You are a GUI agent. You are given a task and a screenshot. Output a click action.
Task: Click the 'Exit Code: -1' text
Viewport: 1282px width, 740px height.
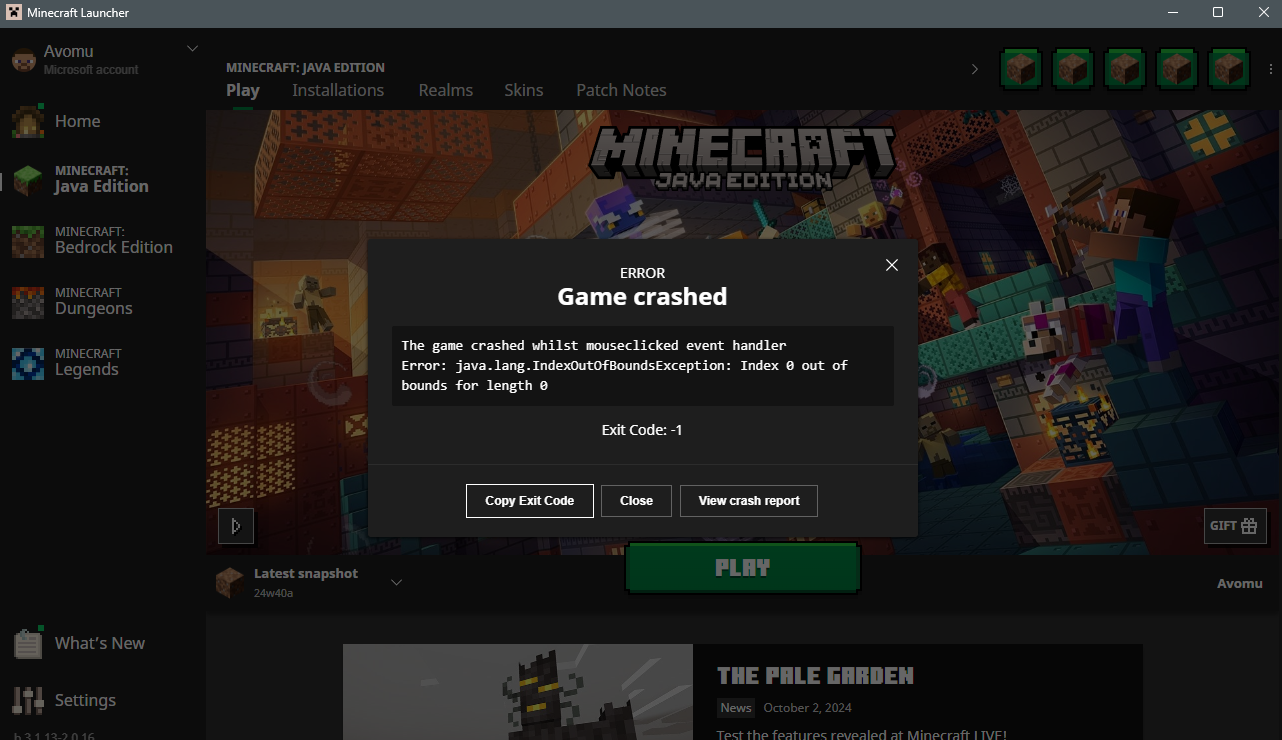[x=642, y=430]
